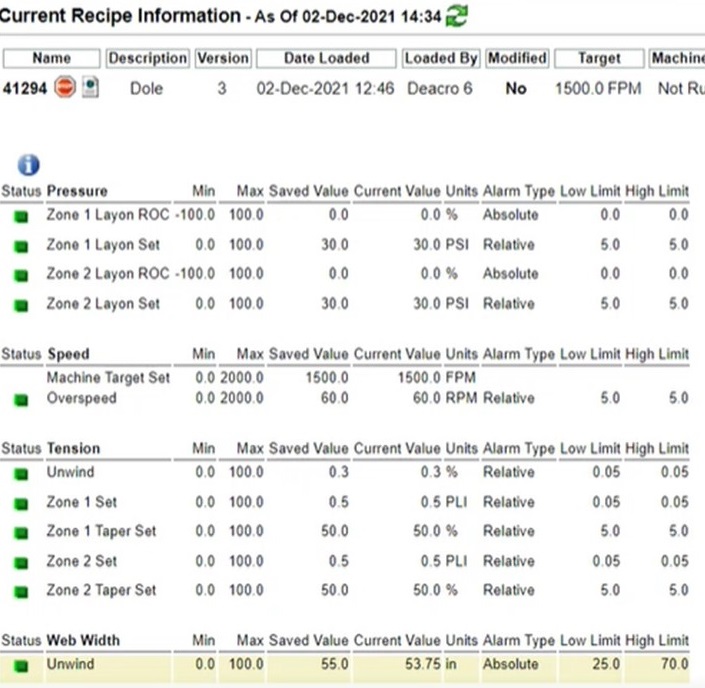Click Zone 2 Layon Set status indicator
Image resolution: width=705 pixels, height=688 pixels.
click(x=21, y=304)
